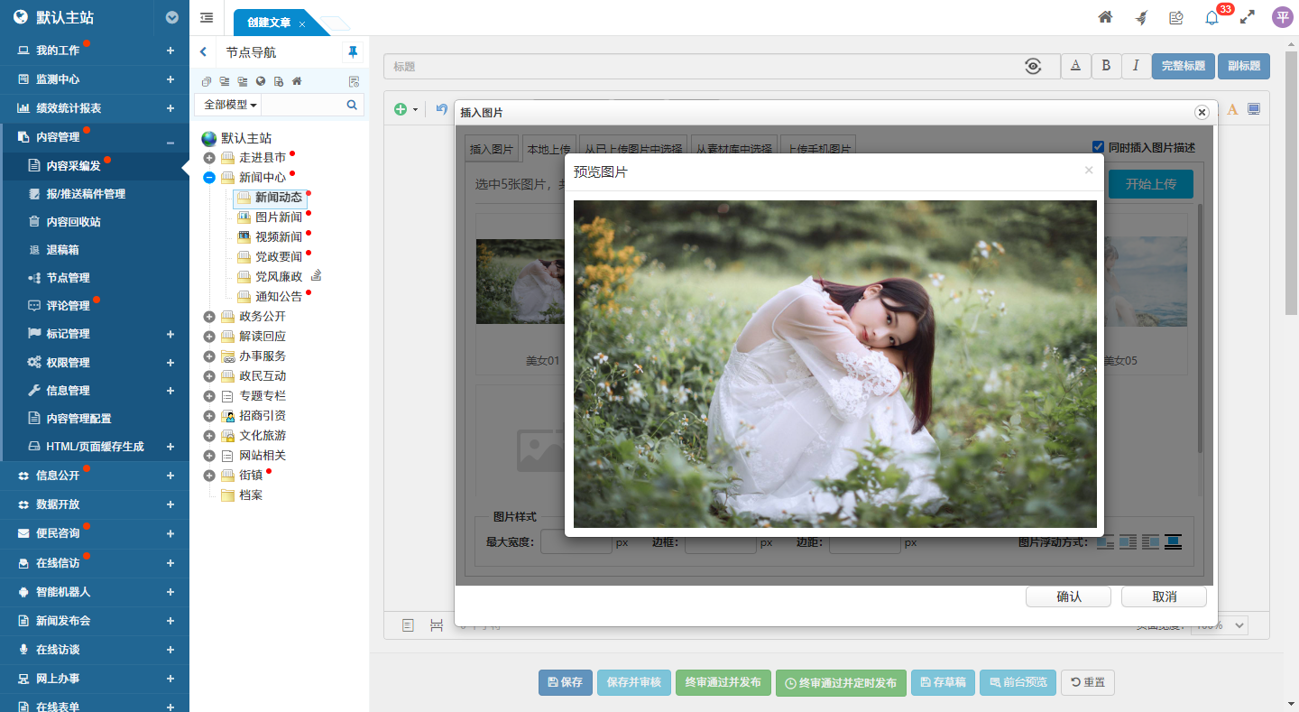1299x712 pixels.
Task: Click the home icon in top bar
Action: (x=1105, y=18)
